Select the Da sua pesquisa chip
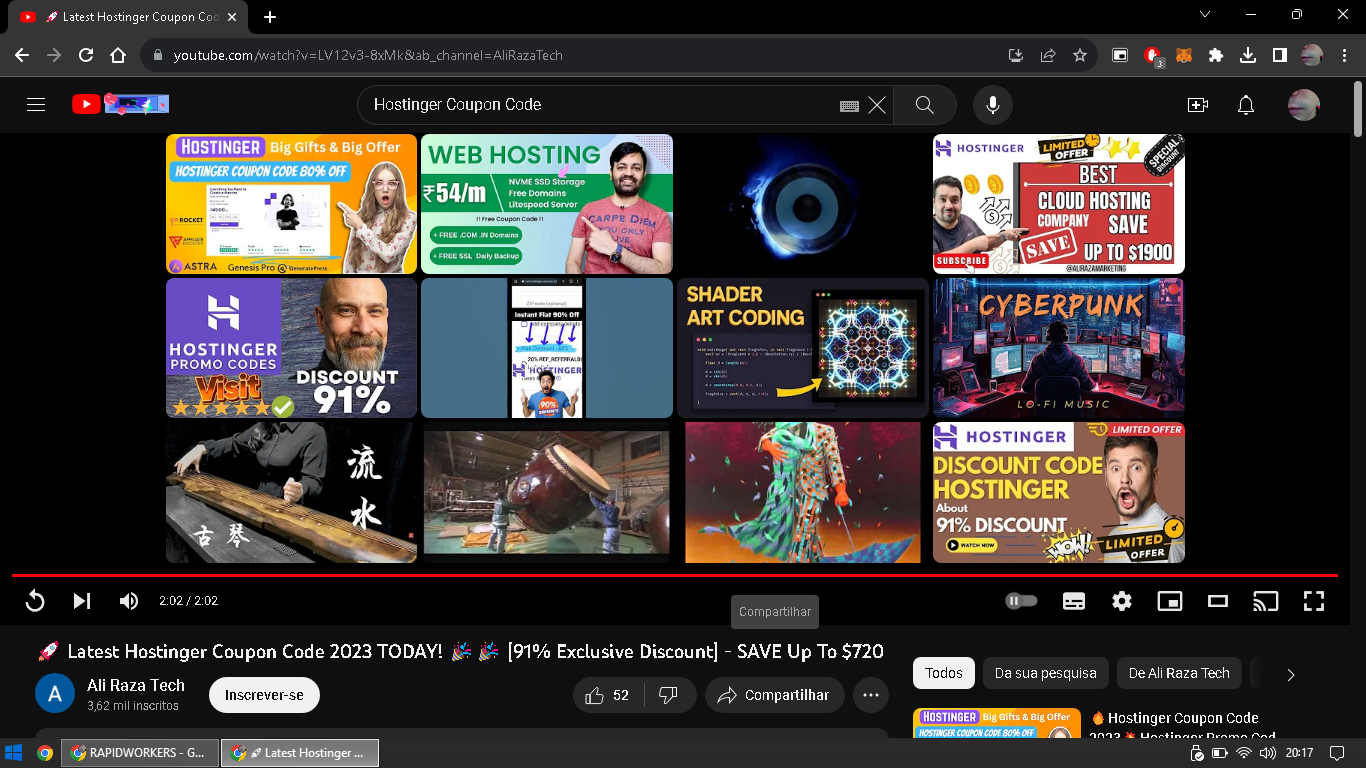This screenshot has height=768, width=1366. [1045, 673]
